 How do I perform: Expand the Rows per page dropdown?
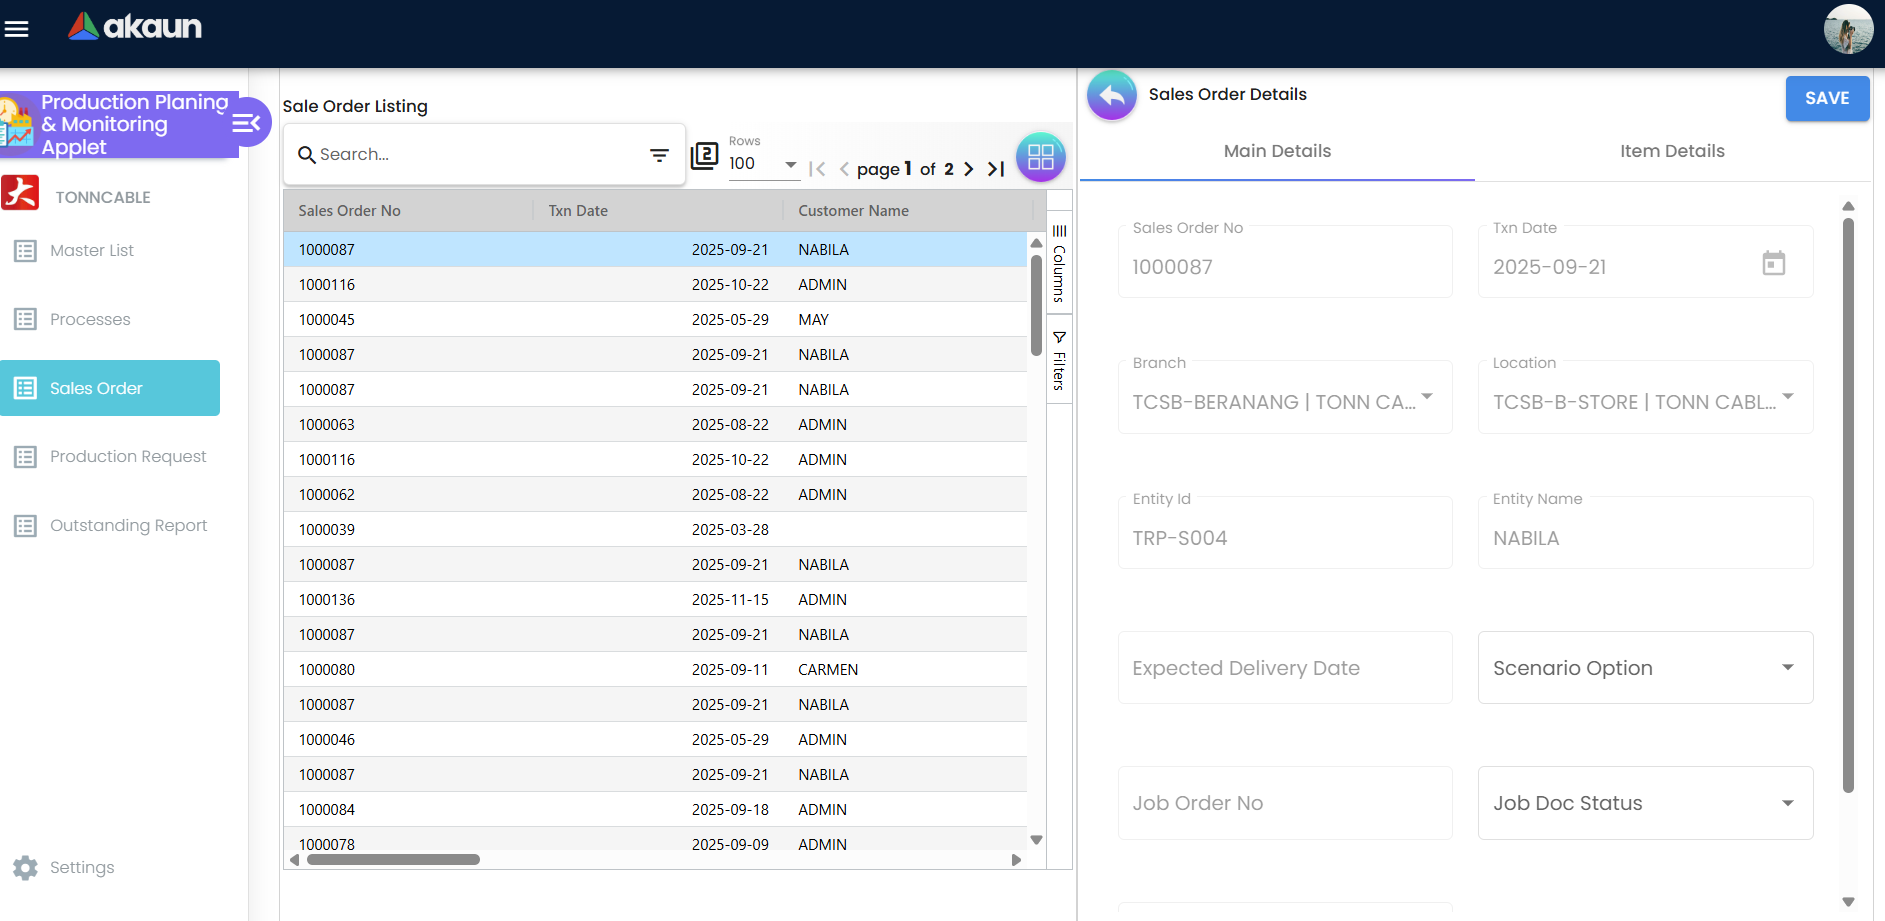790,164
